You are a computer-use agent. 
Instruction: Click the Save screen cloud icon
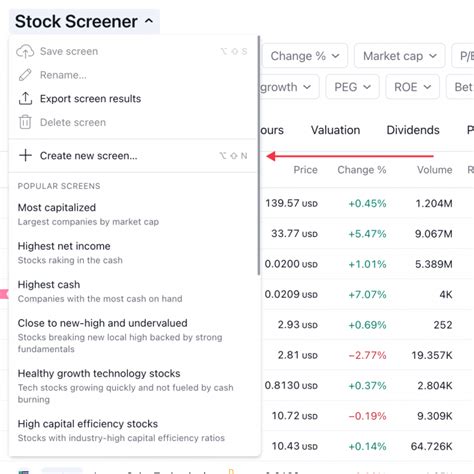tap(25, 52)
